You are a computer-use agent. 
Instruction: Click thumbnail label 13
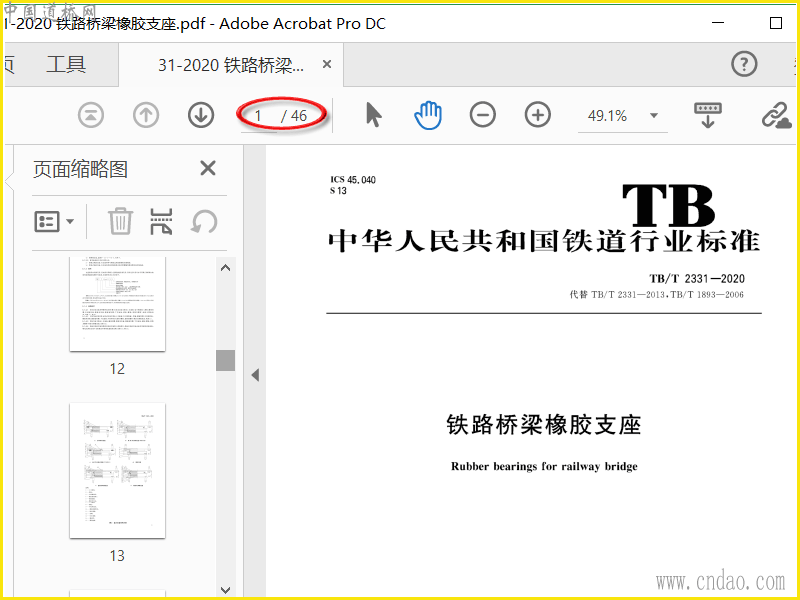(117, 555)
